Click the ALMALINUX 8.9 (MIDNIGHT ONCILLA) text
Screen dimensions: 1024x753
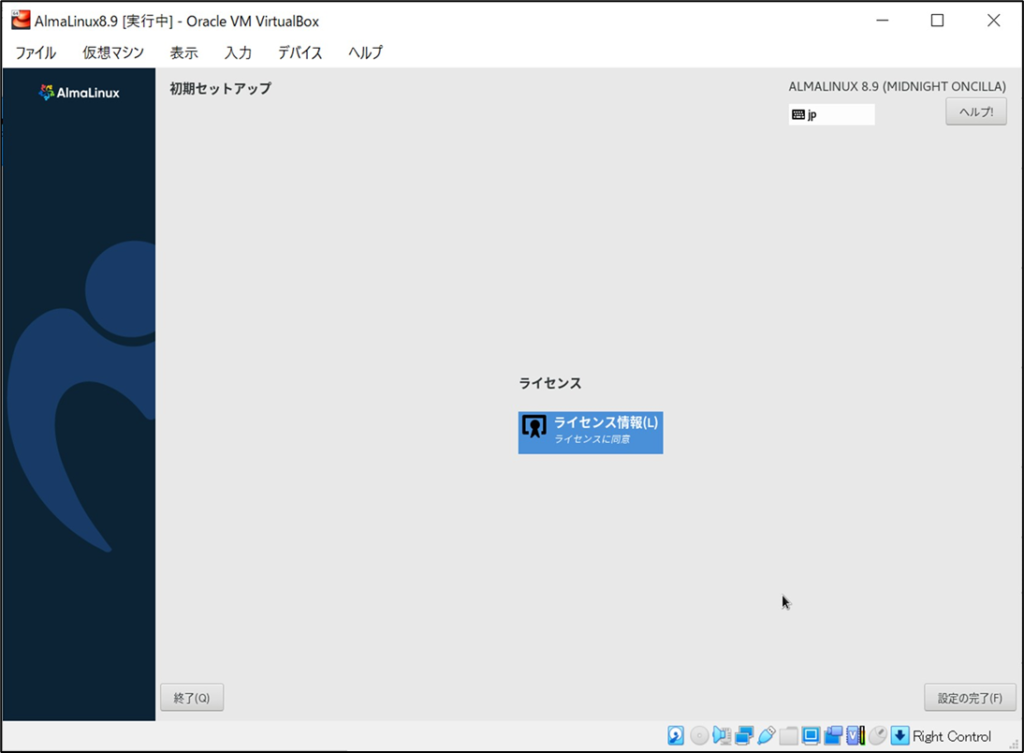pos(897,86)
